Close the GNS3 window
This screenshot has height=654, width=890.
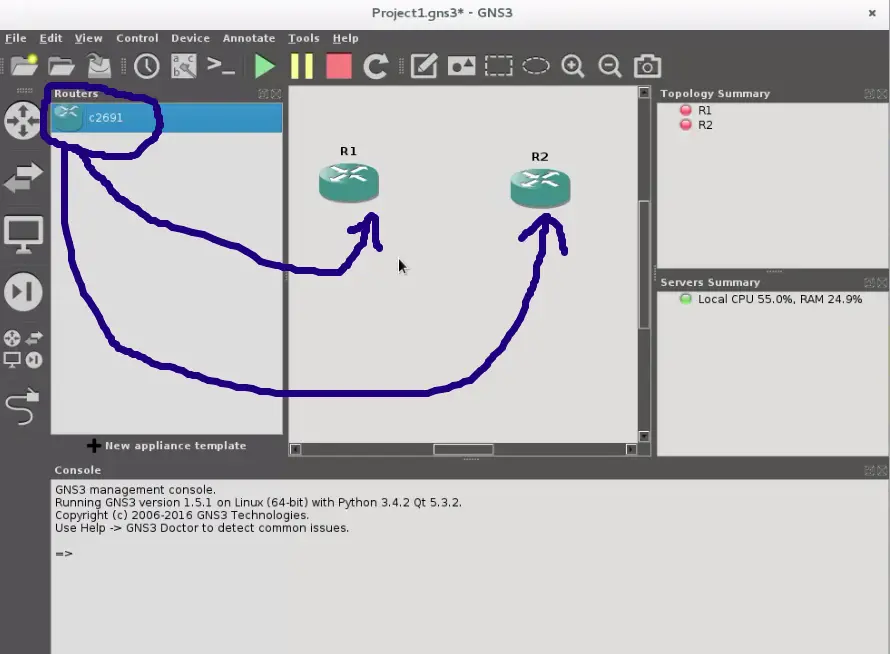pos(872,13)
